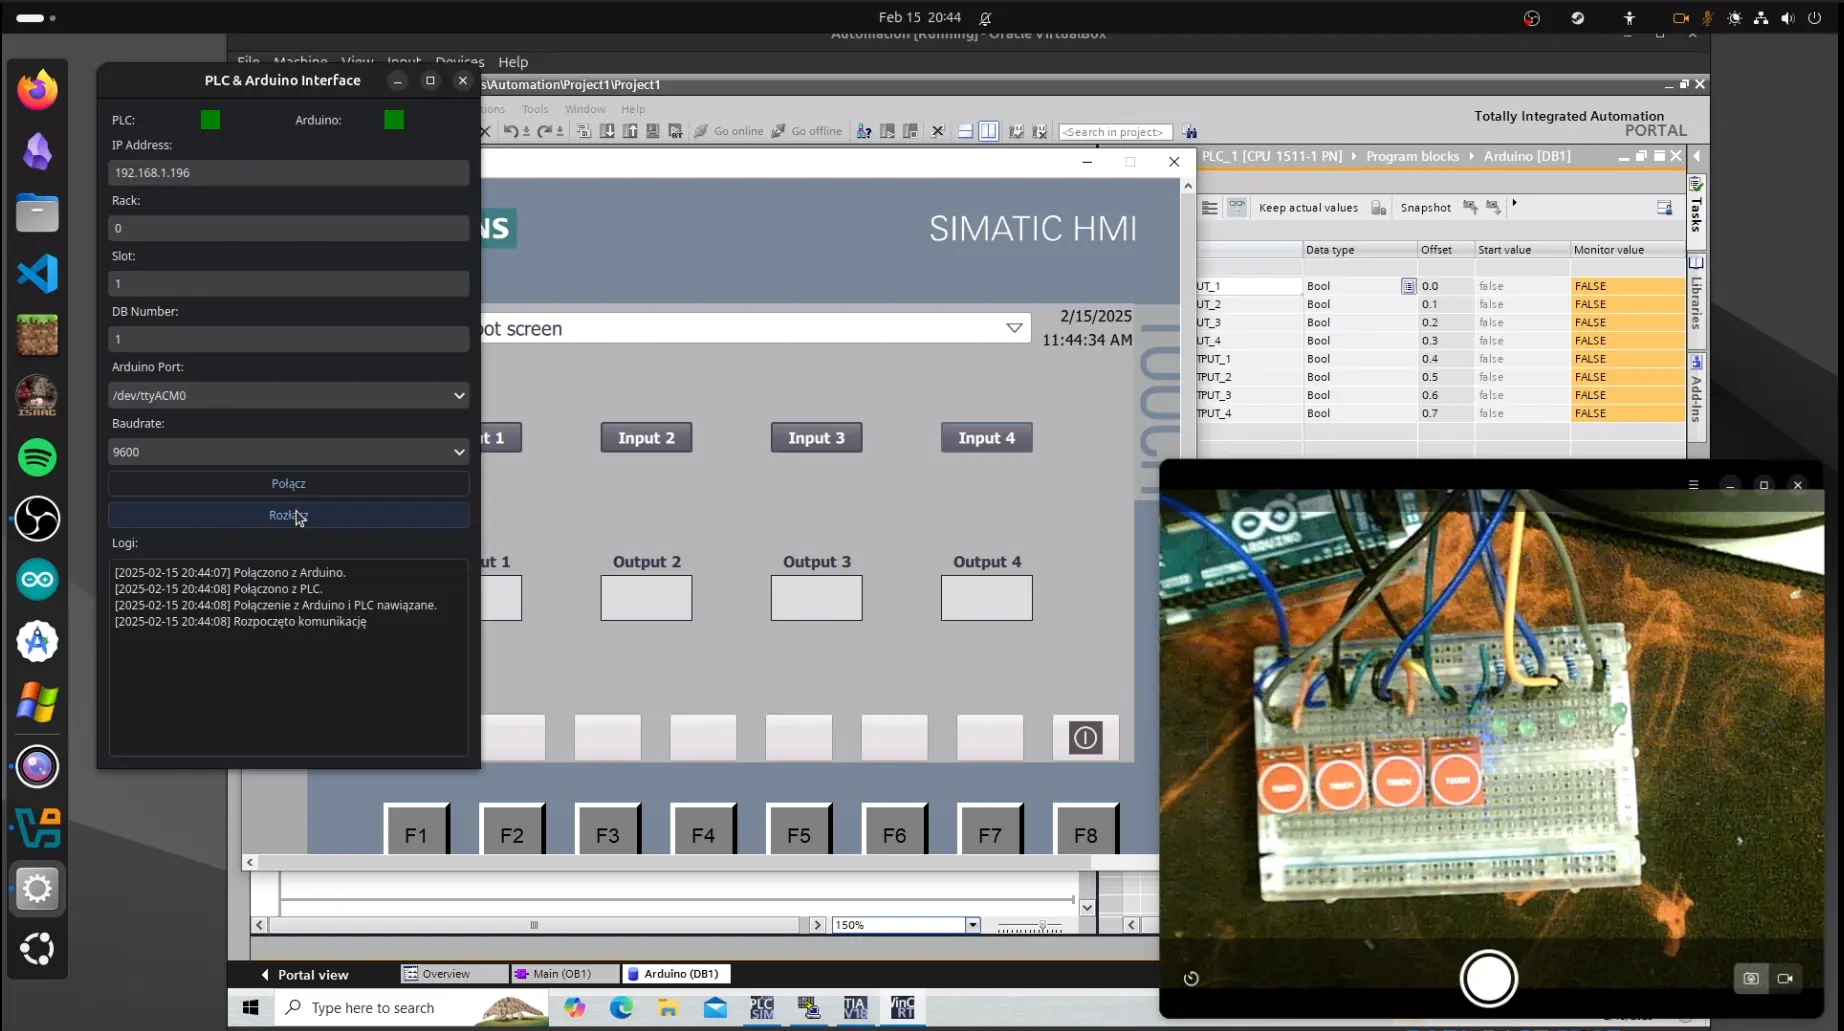Click the camera countdown timer icon
Image resolution: width=1844 pixels, height=1031 pixels.
point(1191,978)
